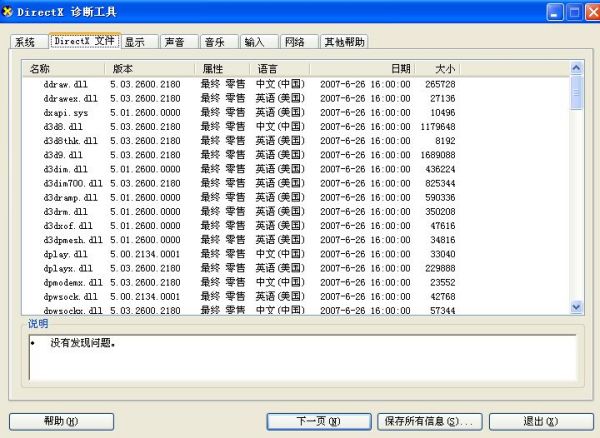The width and height of the screenshot is (600, 438).
Task: Open the 显示 tab
Action: tap(140, 42)
